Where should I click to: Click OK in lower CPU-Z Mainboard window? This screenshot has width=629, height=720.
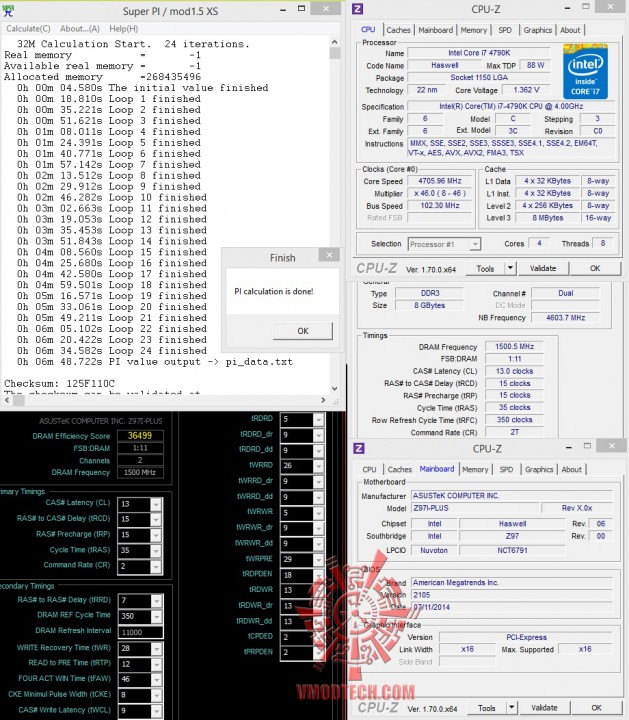pos(596,708)
